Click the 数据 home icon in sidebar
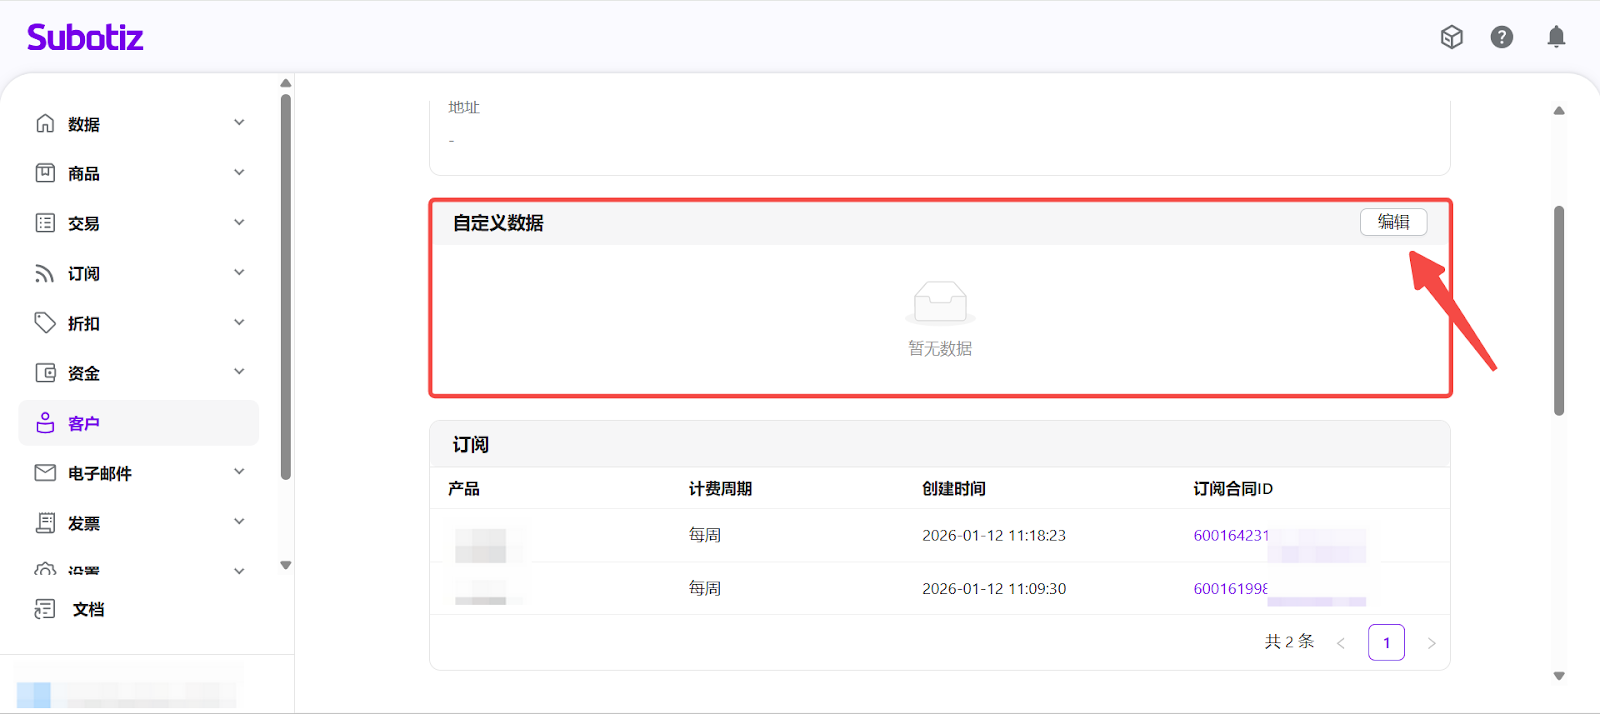The width and height of the screenshot is (1600, 714). 45,123
